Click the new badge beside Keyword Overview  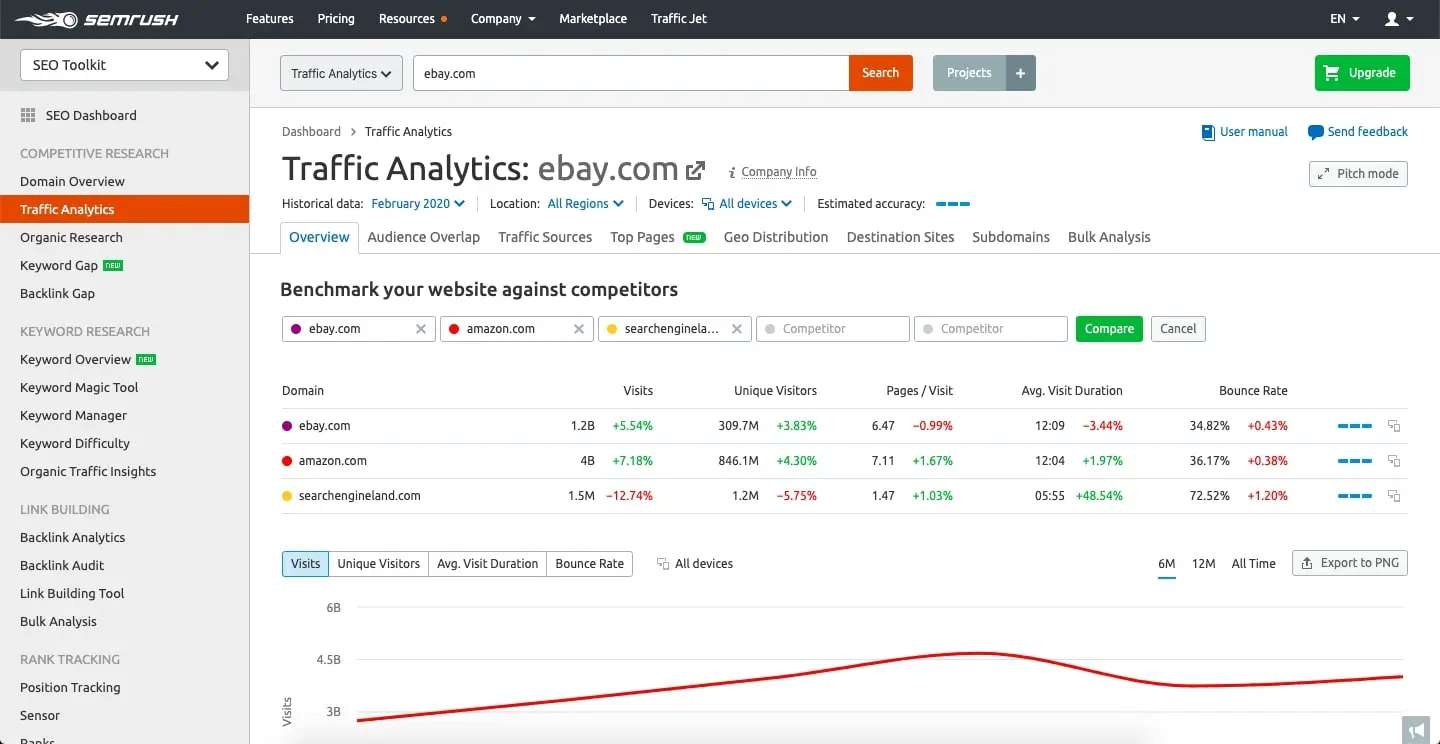pos(146,360)
